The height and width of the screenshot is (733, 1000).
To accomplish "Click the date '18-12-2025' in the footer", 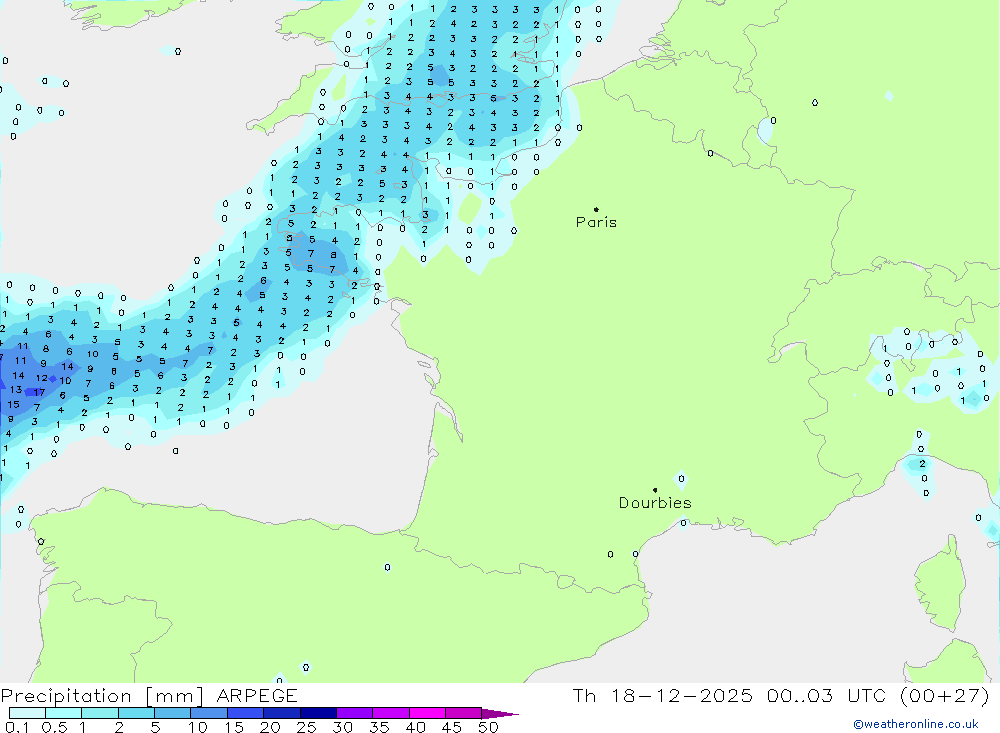I will 682,696.
